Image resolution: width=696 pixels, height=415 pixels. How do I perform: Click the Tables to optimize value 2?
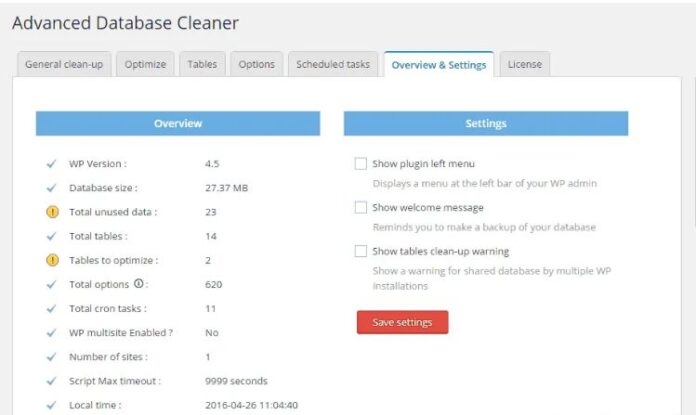pos(208,260)
